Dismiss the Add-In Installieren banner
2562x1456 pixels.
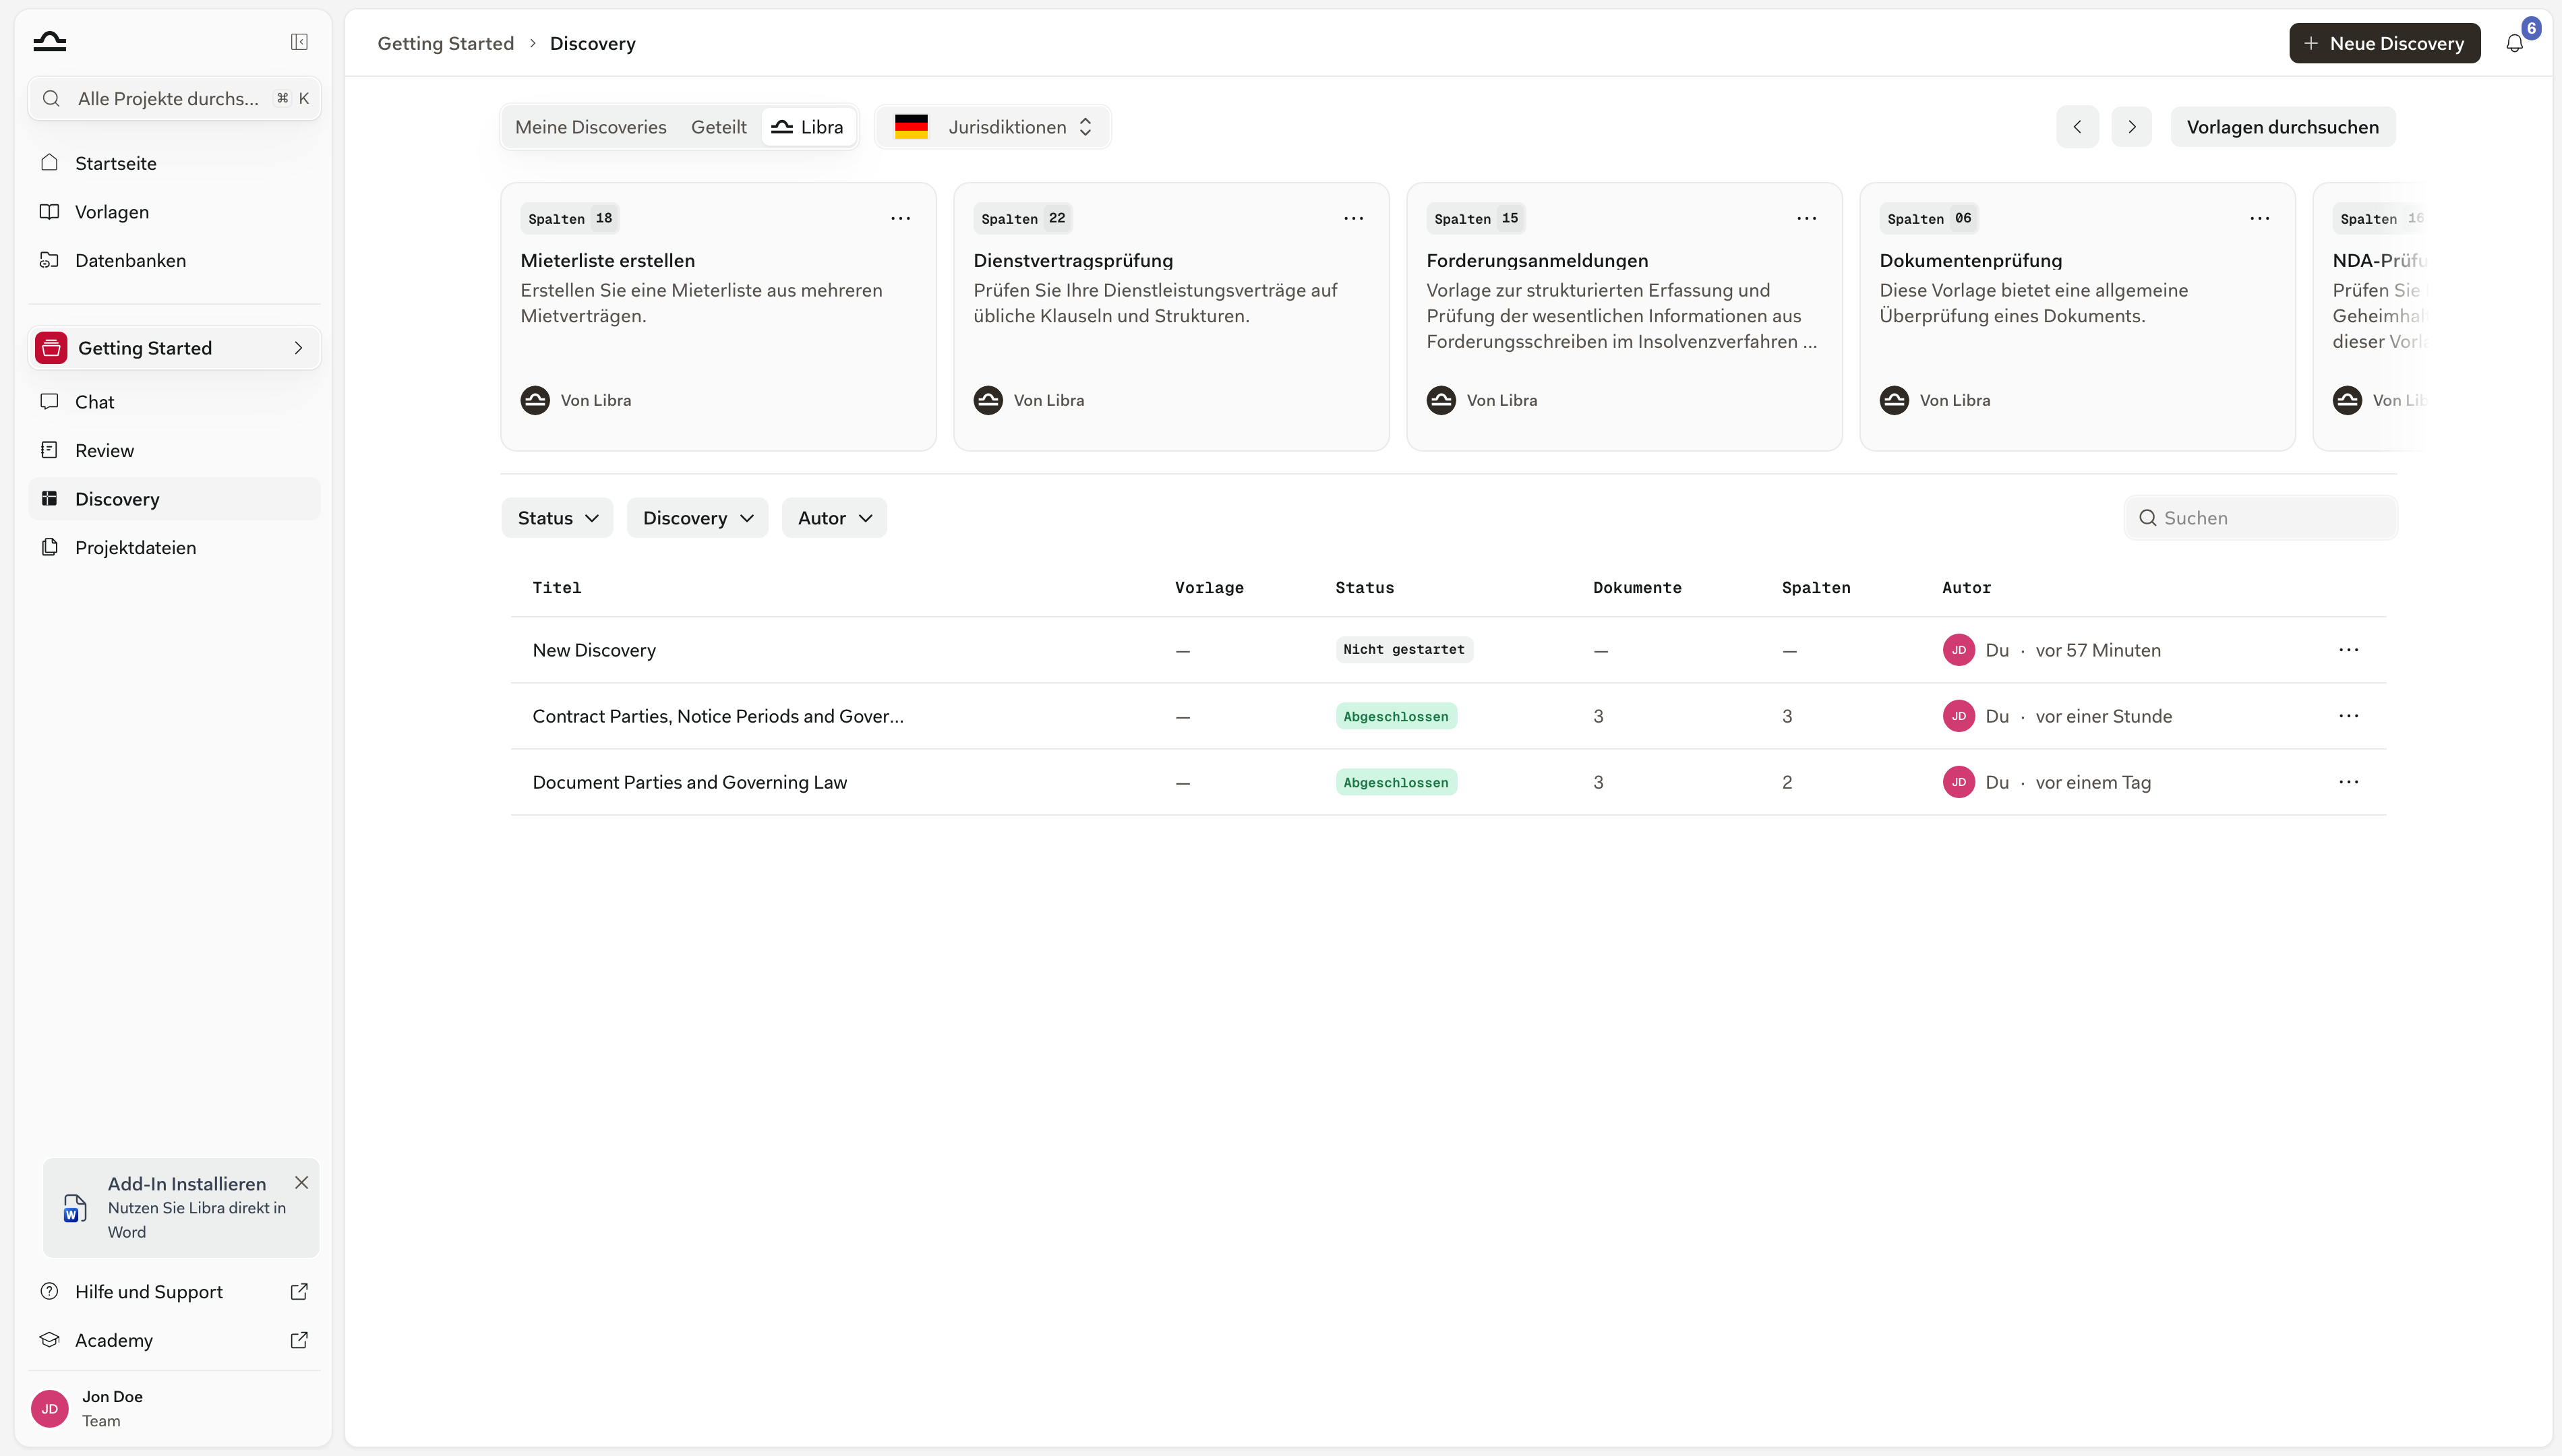[301, 1182]
